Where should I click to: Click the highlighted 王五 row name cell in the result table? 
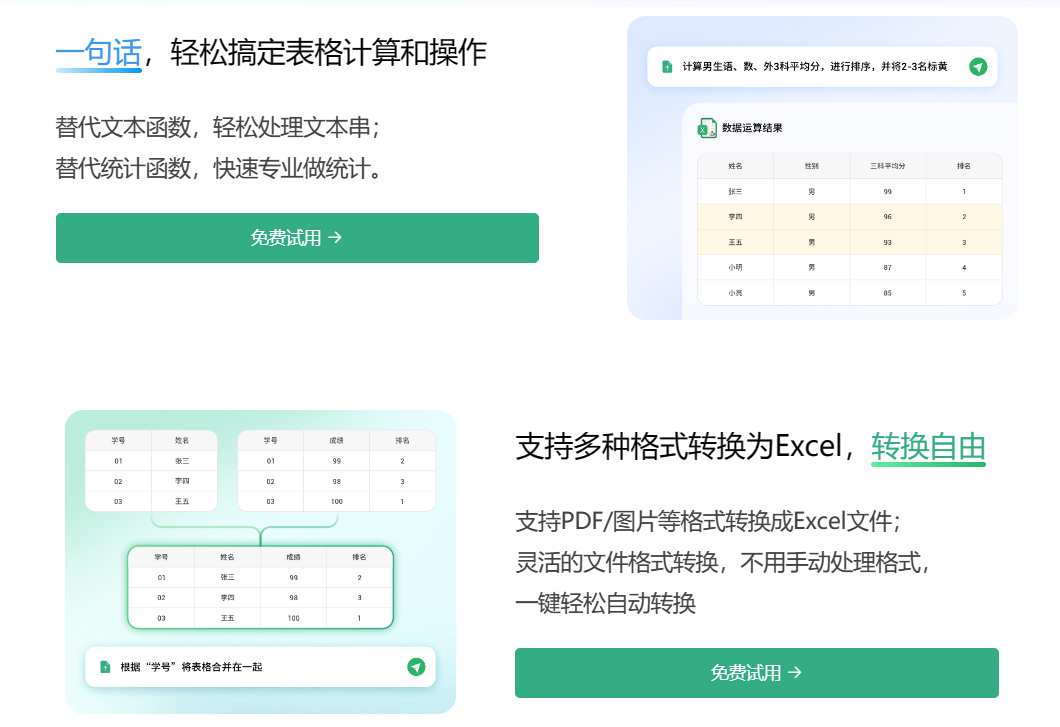coord(736,242)
